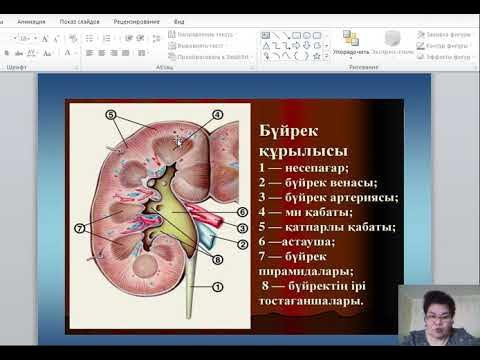Open the Контур фигуры shape outline menu
This screenshot has width=480, height=360.
click(445, 46)
